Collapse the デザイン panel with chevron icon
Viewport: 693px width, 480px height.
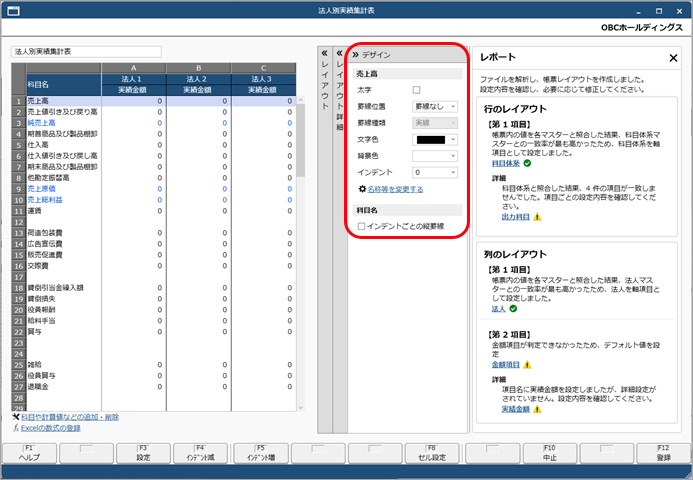point(355,55)
